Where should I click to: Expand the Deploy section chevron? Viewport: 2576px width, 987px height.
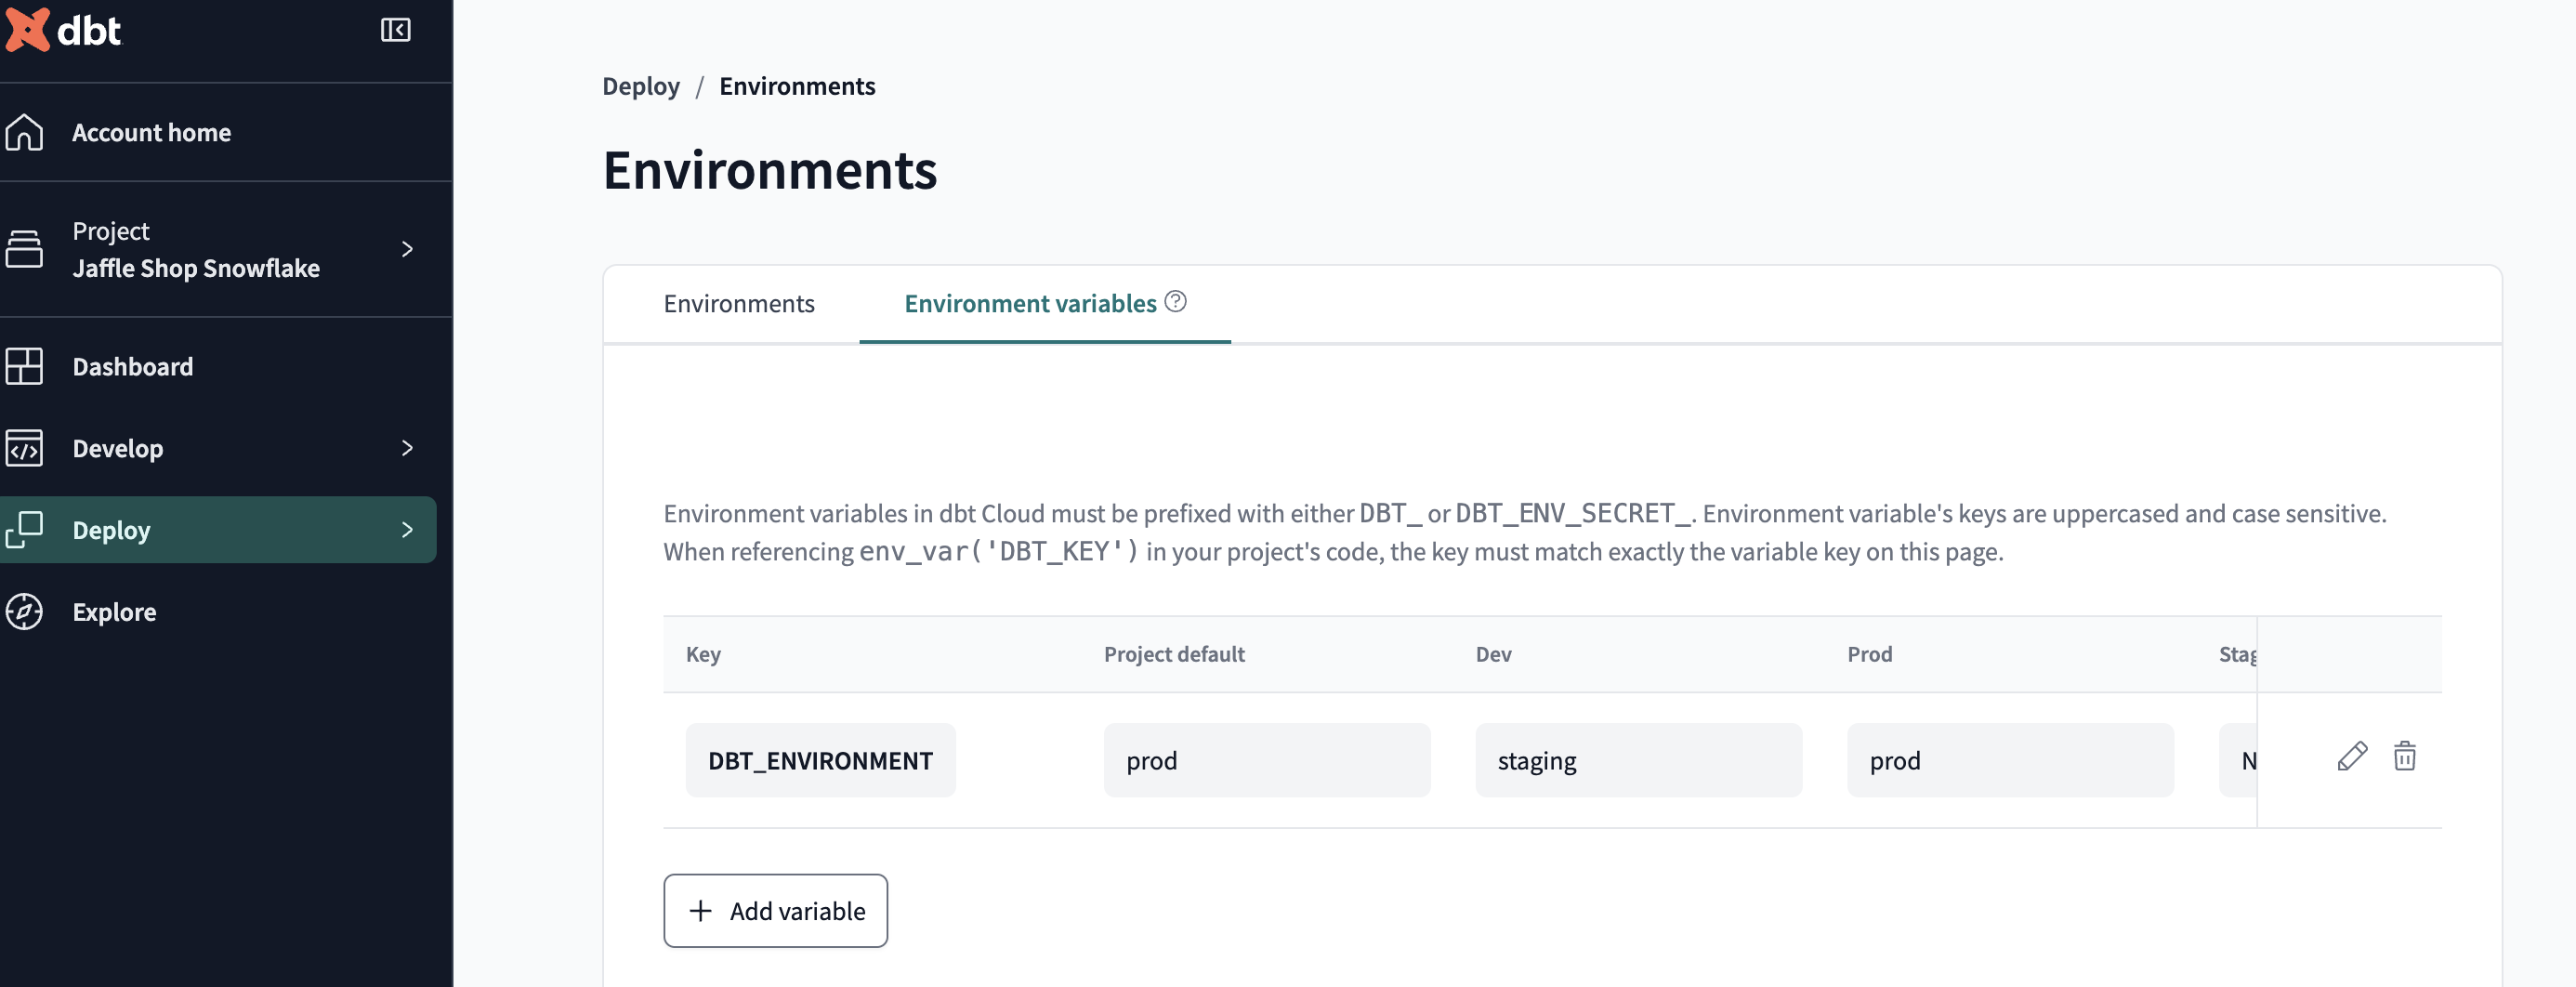(407, 530)
